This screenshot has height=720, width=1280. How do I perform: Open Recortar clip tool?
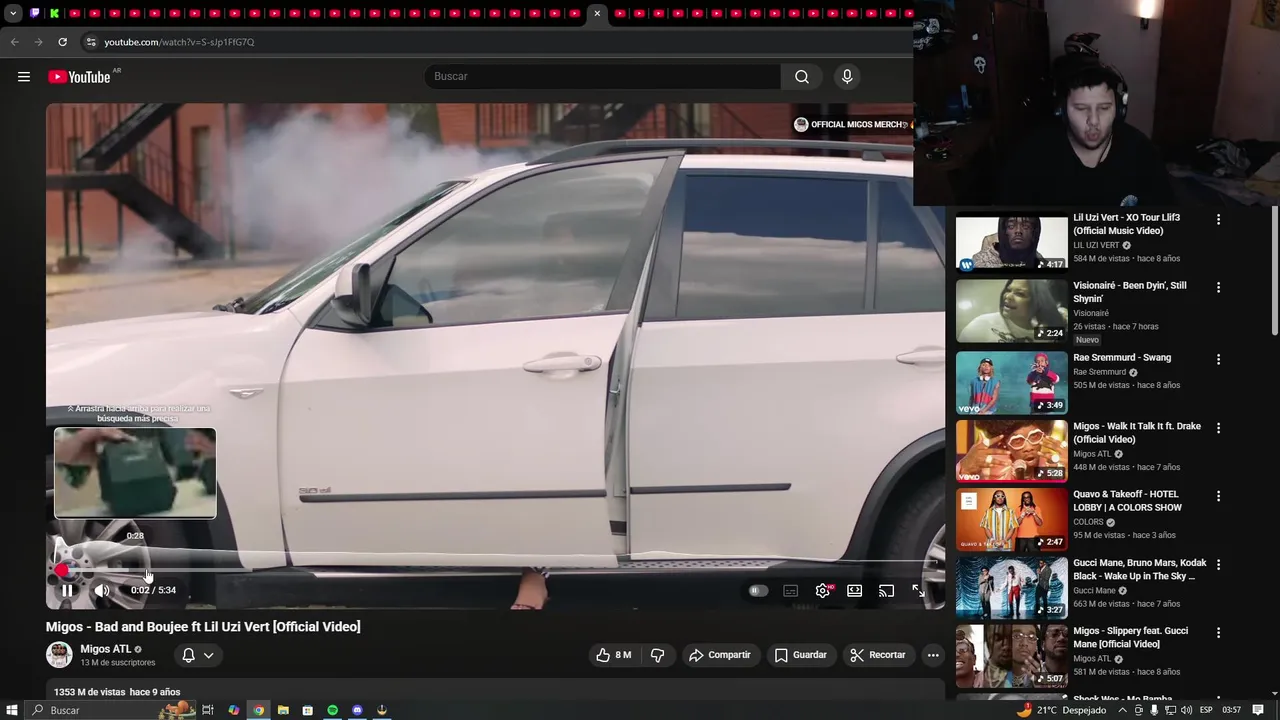click(877, 655)
